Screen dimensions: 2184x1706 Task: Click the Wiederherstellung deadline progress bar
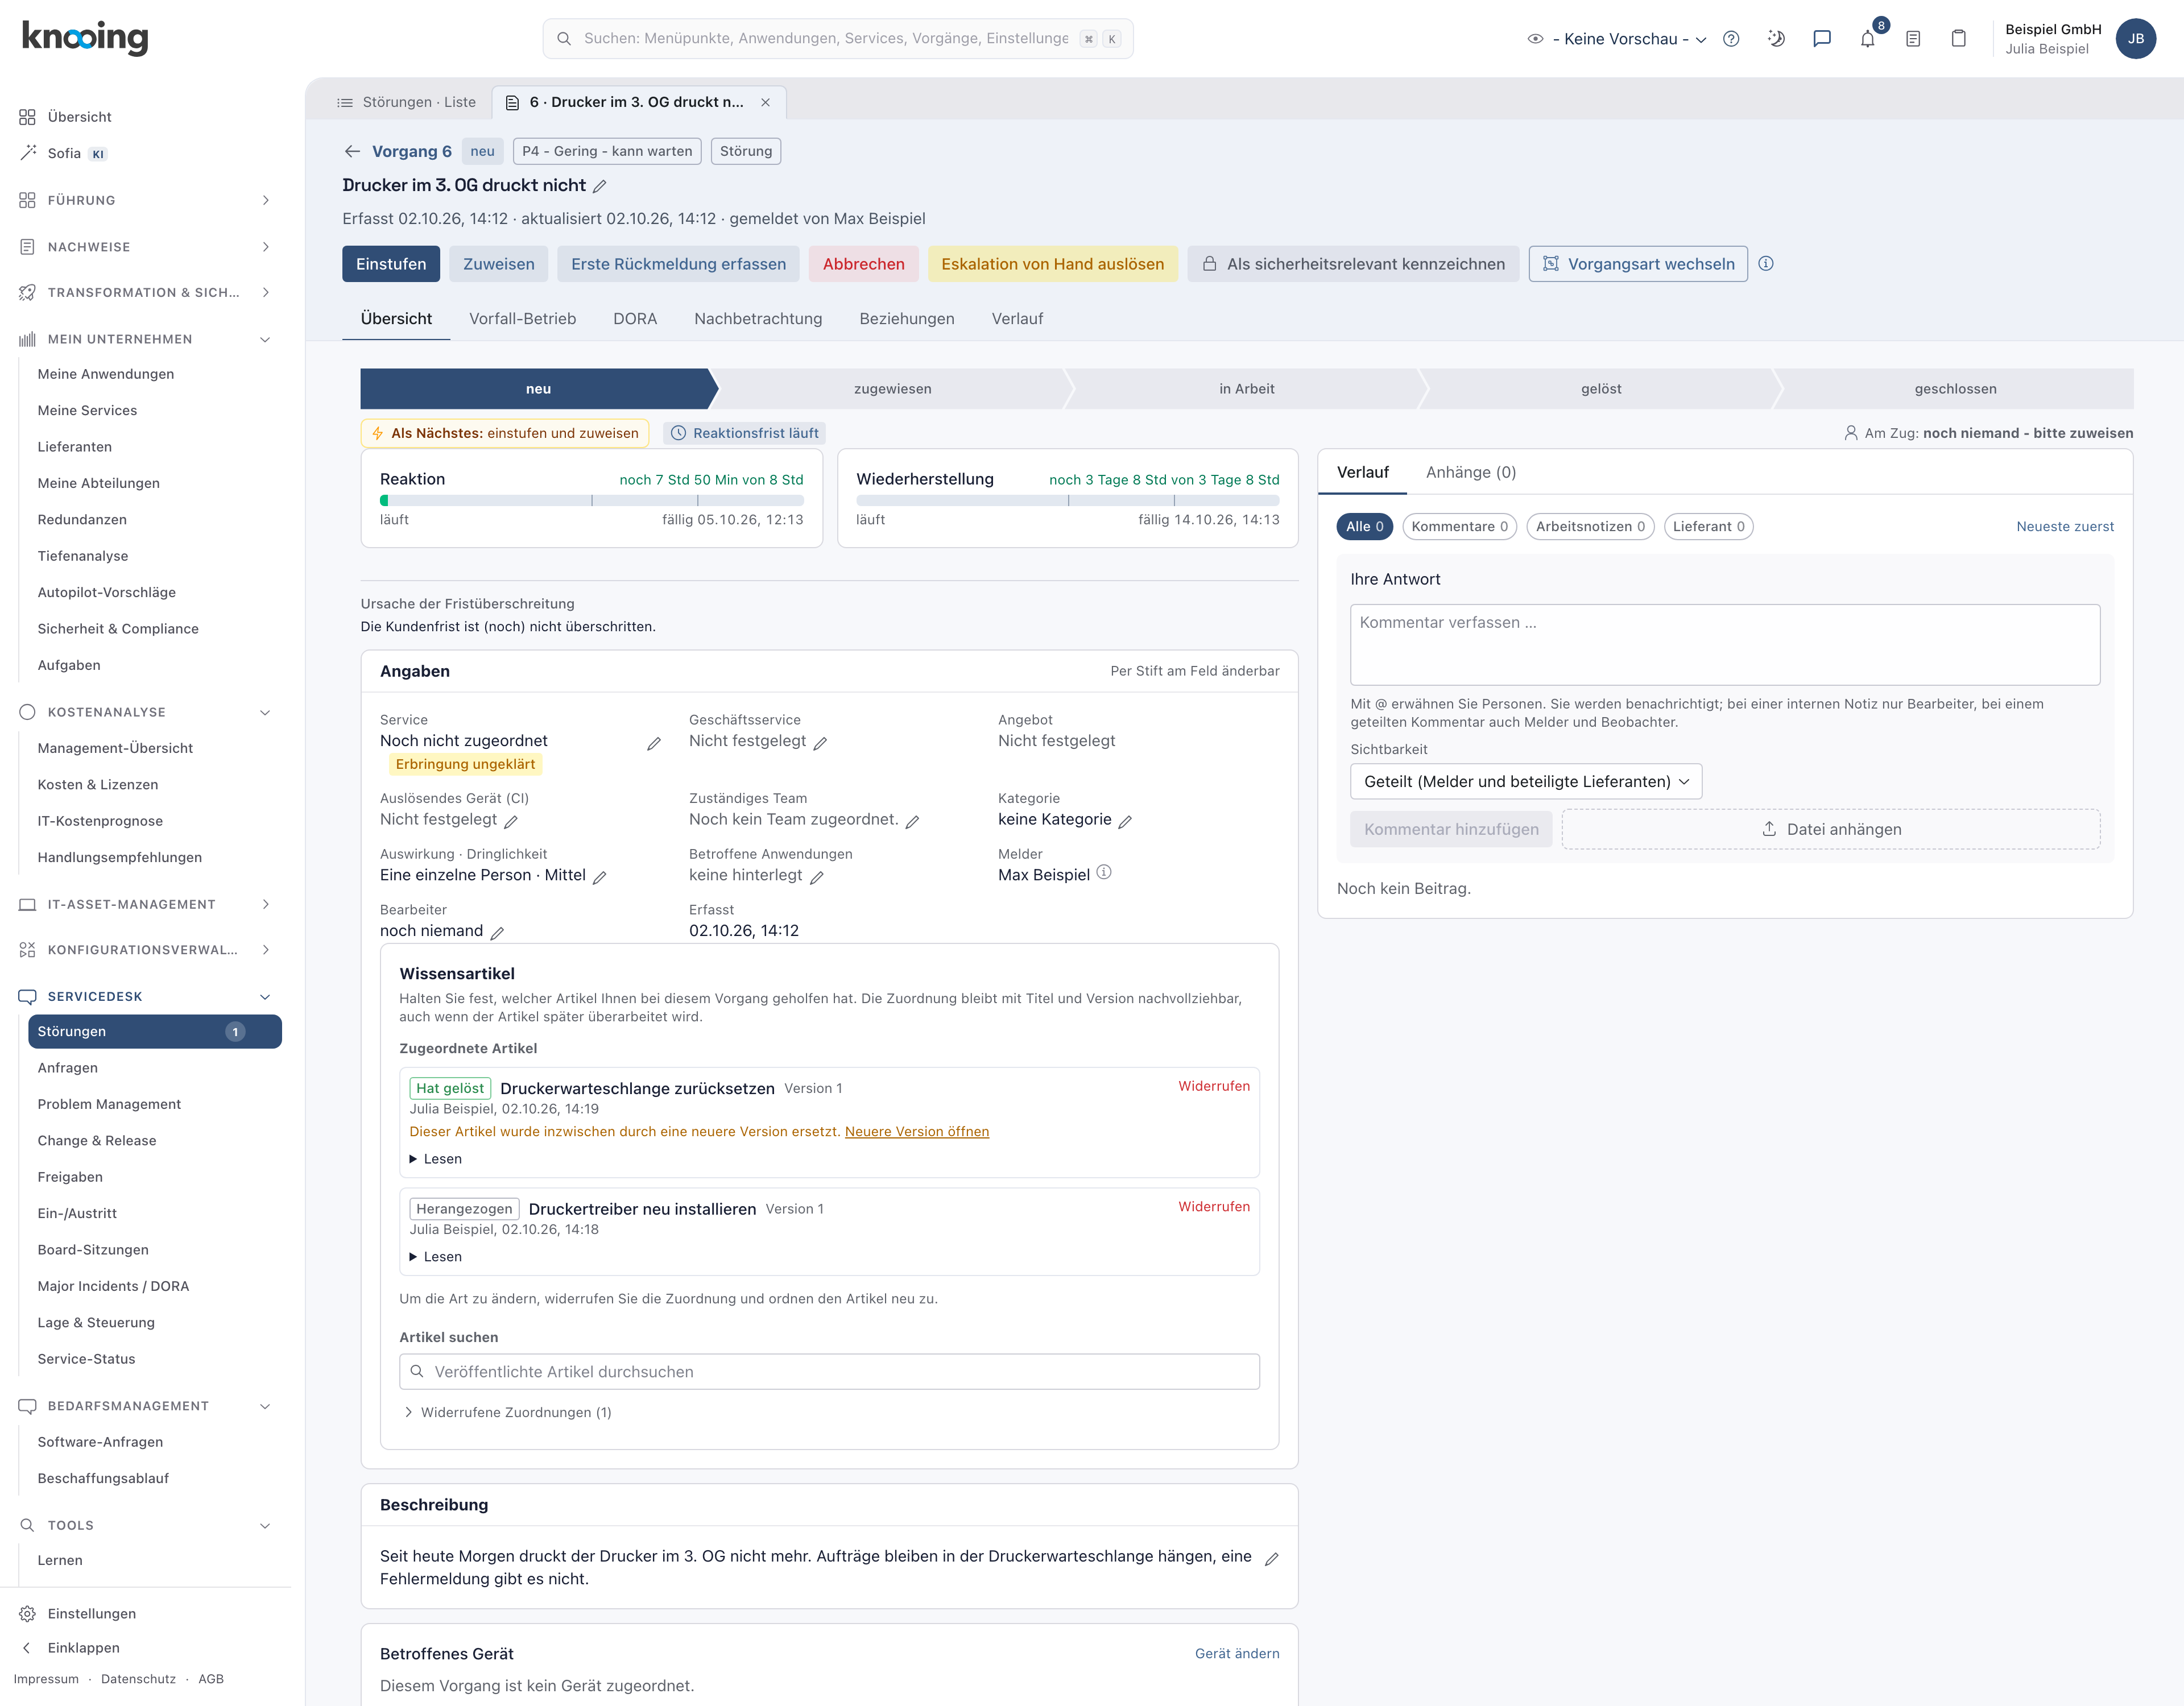[x=1067, y=500]
